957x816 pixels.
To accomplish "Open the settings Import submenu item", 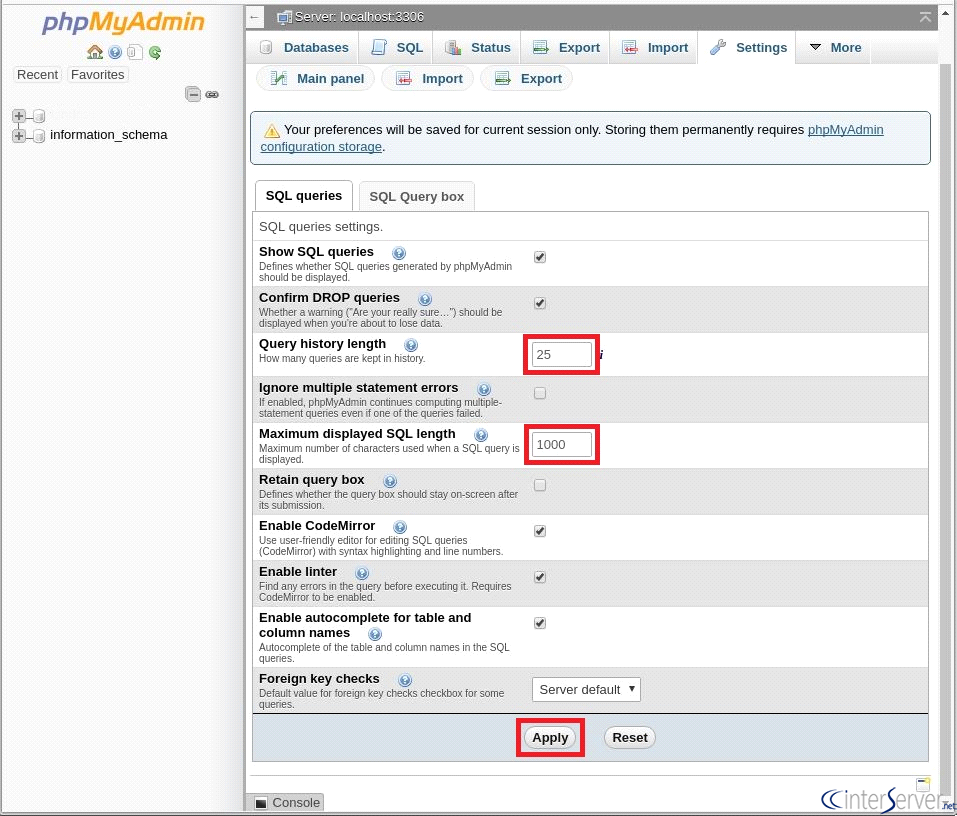I will (428, 79).
